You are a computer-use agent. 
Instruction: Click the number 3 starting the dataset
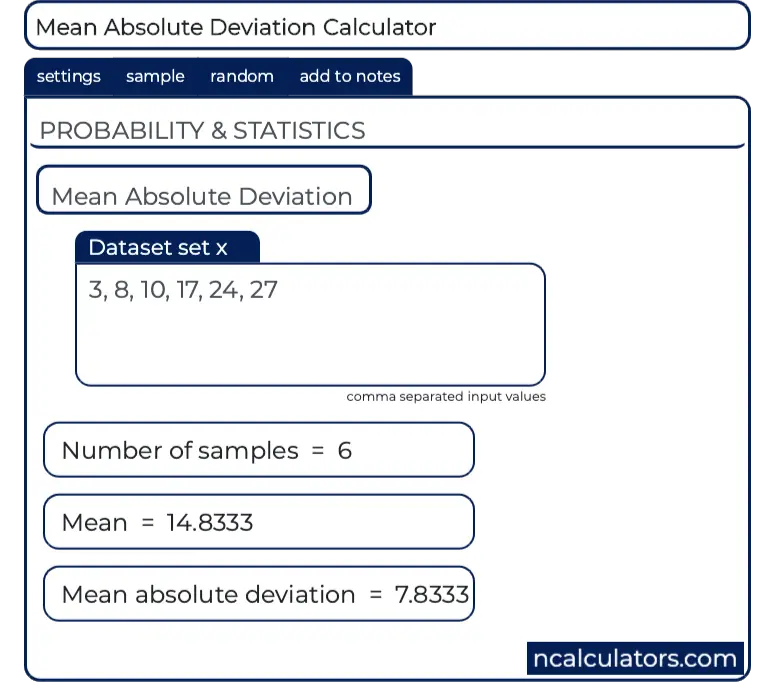95,291
